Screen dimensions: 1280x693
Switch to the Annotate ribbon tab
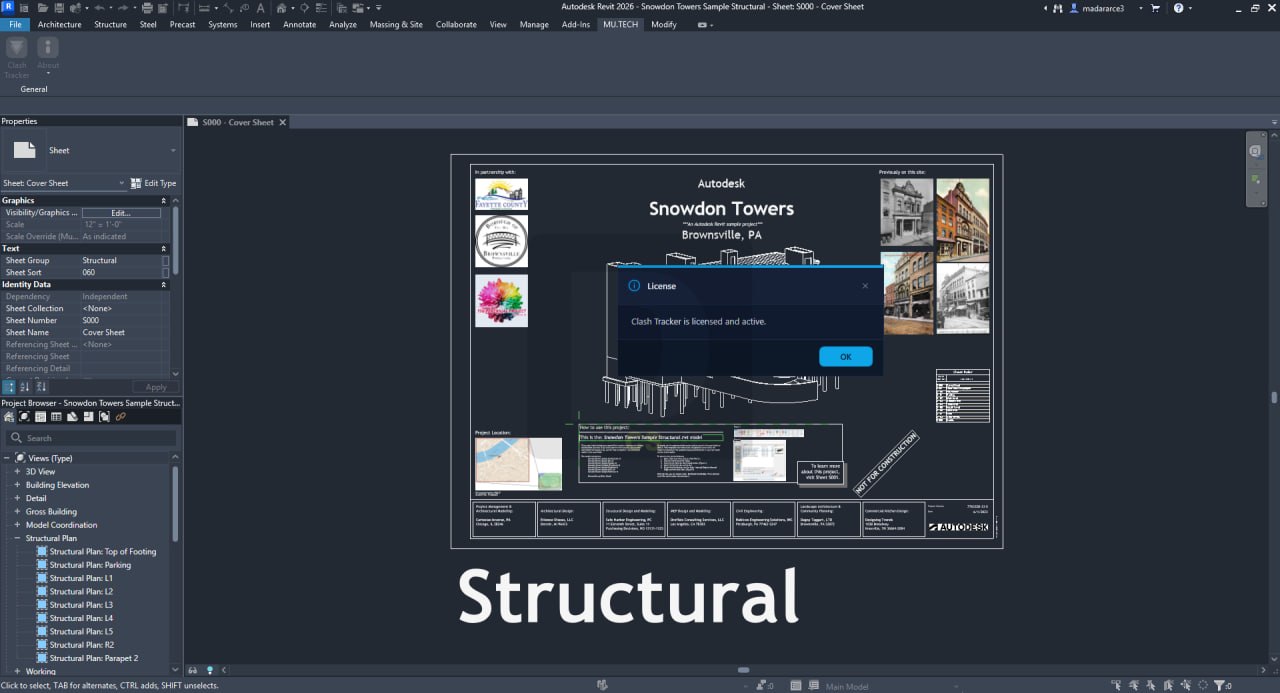(x=299, y=24)
